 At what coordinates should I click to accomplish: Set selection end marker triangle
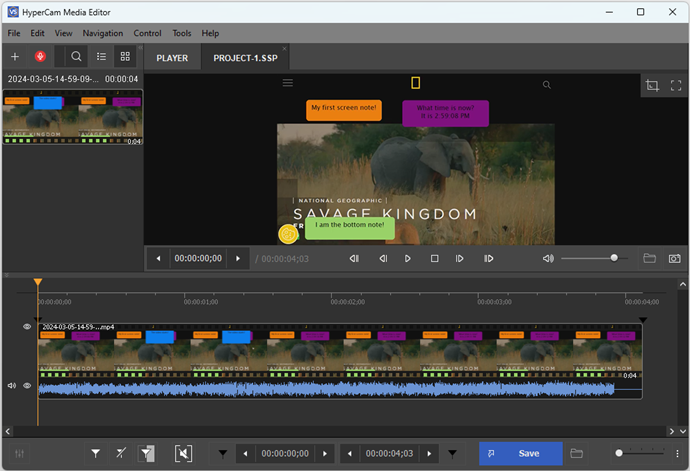click(x=452, y=453)
